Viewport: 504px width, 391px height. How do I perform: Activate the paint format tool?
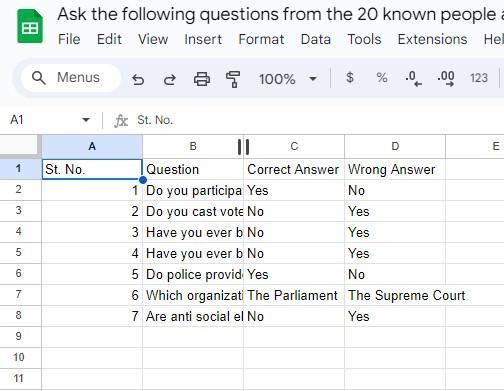point(233,79)
